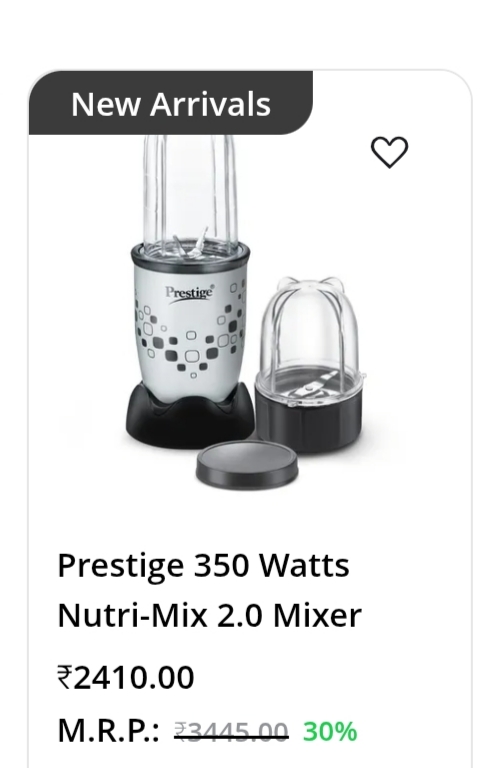Tap the M.R.P. label
Screen dimensions: 488x768
click(108, 731)
